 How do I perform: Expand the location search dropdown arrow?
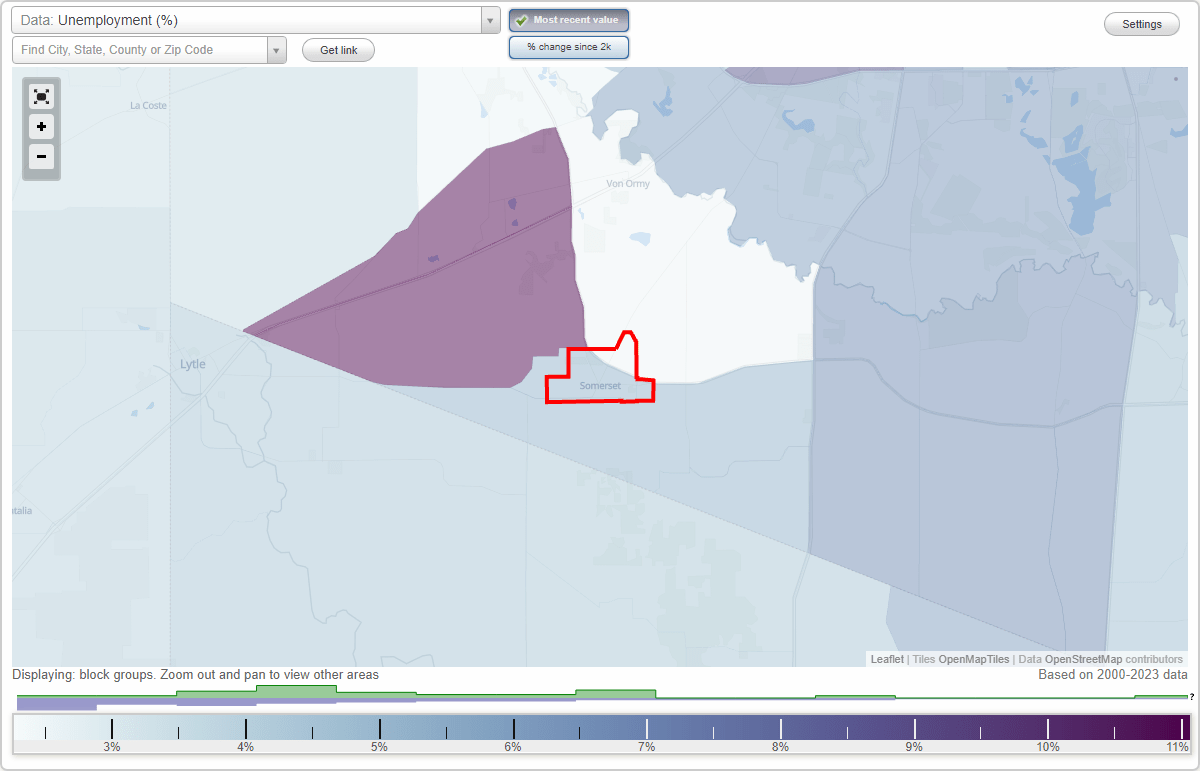pyautogui.click(x=276, y=50)
